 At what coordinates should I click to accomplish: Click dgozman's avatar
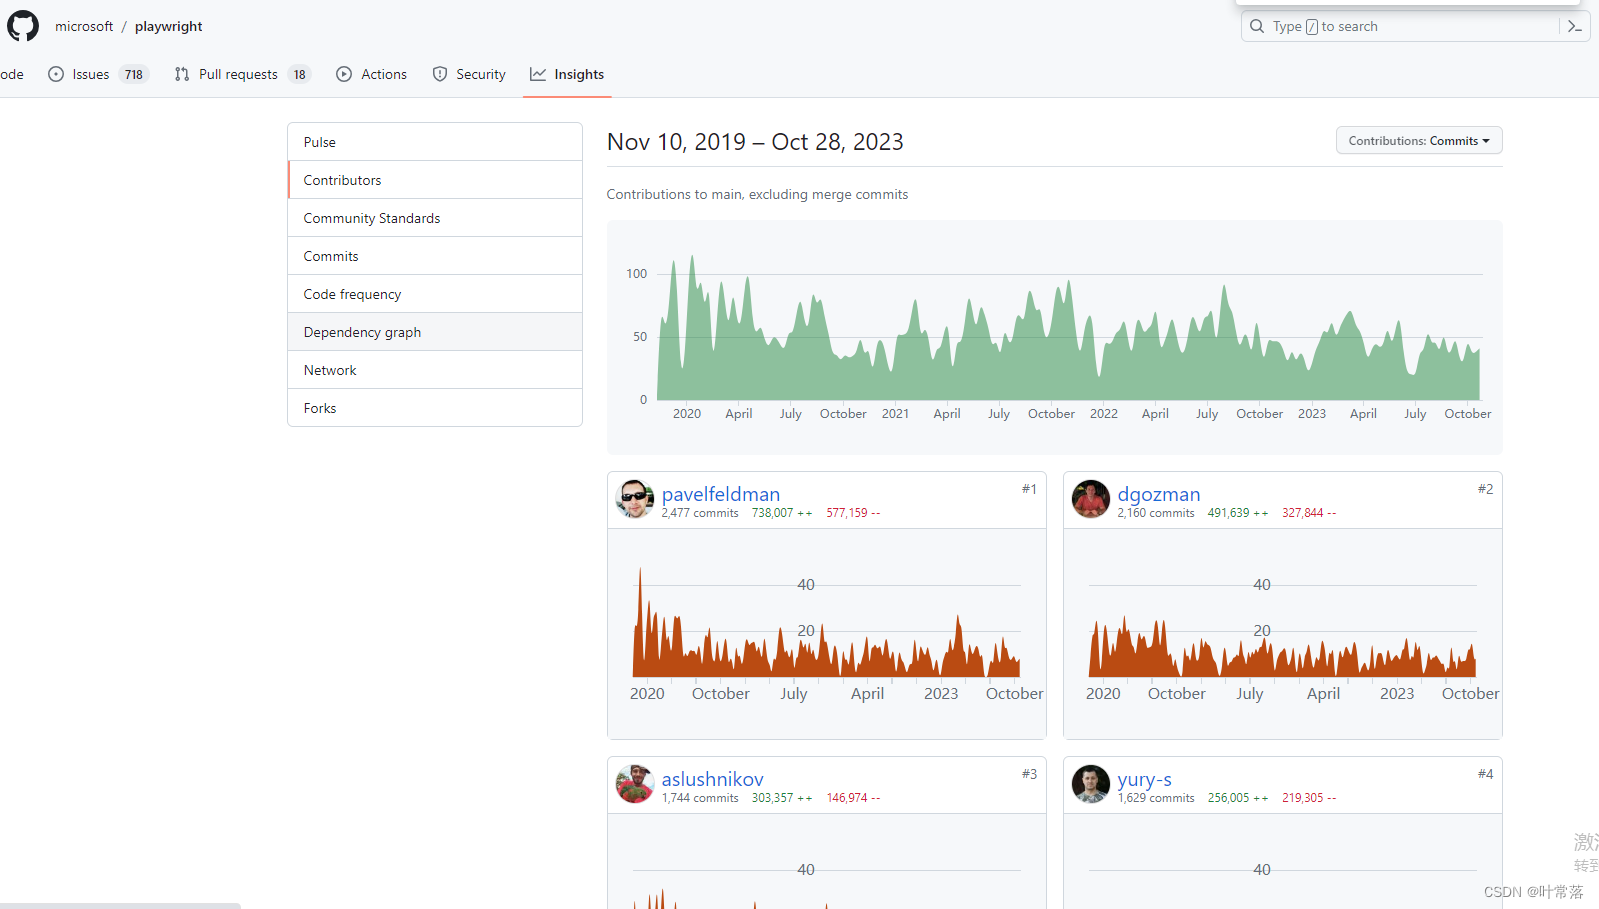1091,498
